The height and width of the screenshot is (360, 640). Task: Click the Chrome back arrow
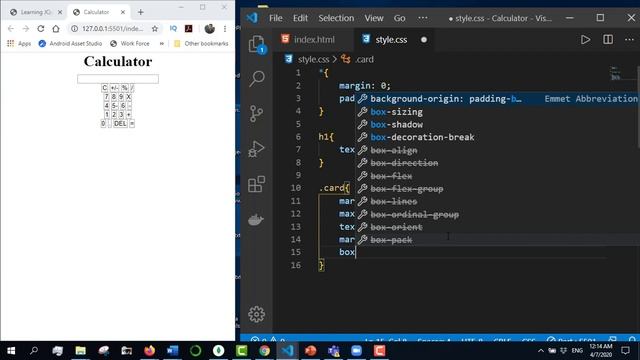[11, 29]
